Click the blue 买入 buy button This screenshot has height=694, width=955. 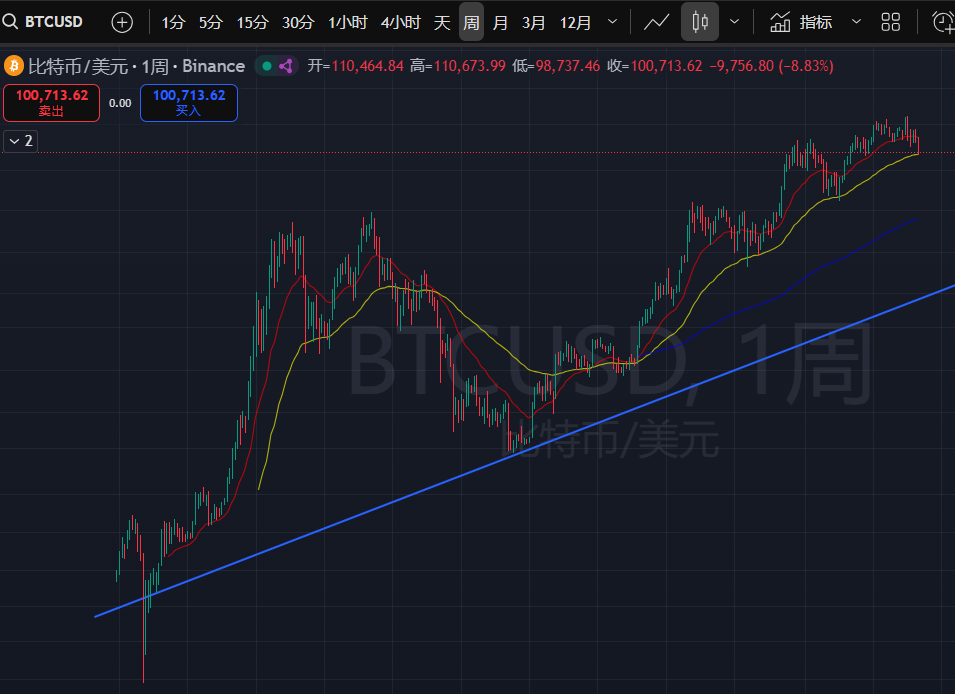tap(188, 102)
